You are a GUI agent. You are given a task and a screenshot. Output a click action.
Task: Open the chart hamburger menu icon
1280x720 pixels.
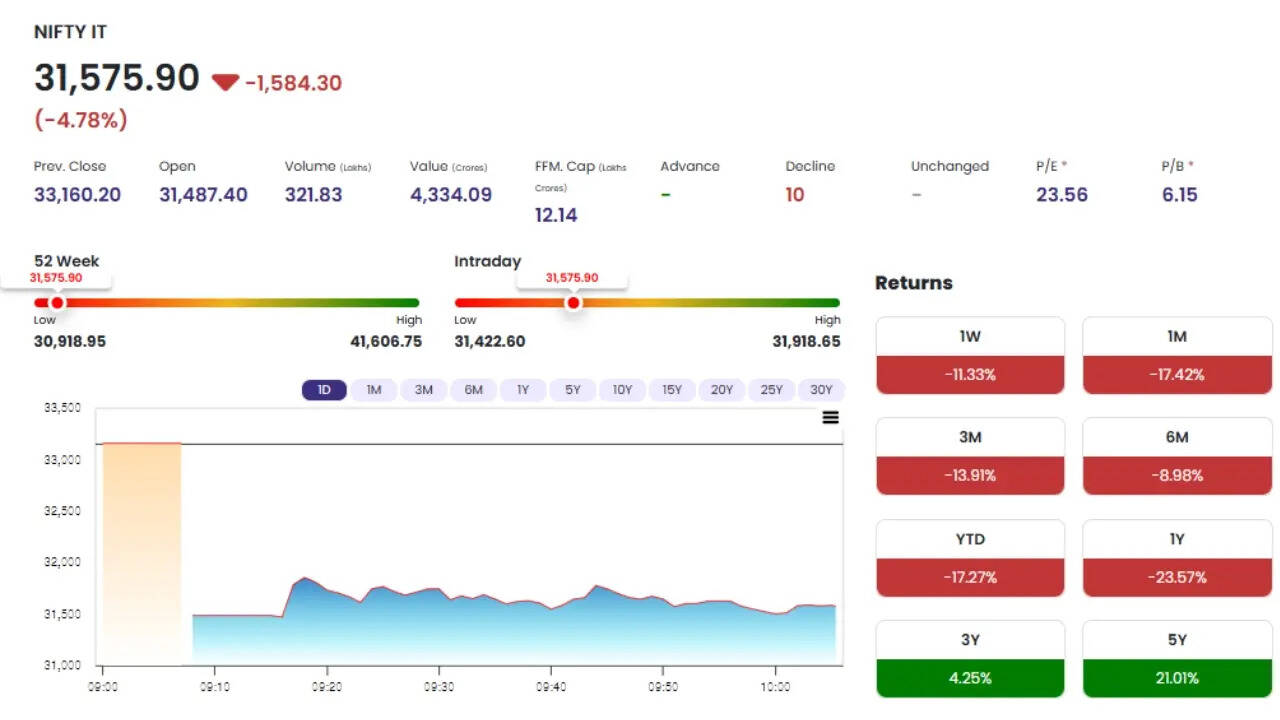[x=830, y=418]
